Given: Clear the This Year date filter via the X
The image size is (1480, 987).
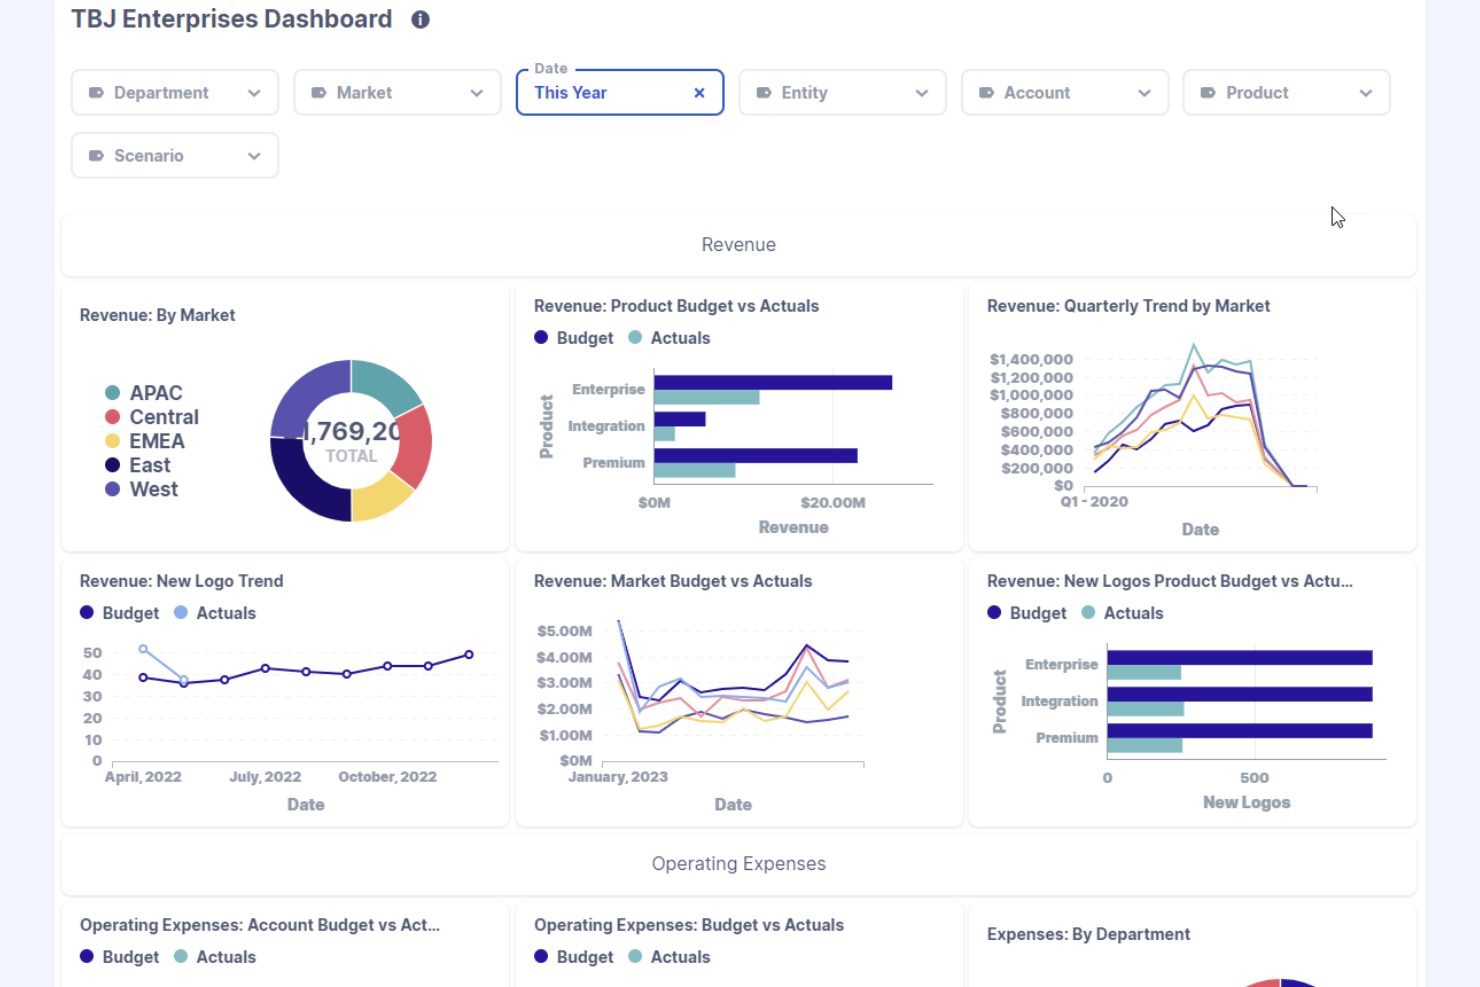Looking at the screenshot, I should (x=699, y=92).
